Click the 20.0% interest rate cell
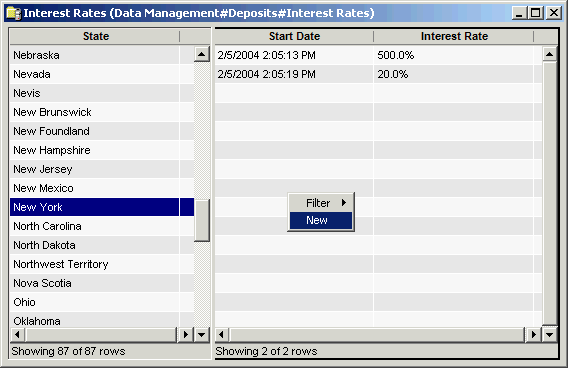The height and width of the screenshot is (368, 568). (454, 74)
